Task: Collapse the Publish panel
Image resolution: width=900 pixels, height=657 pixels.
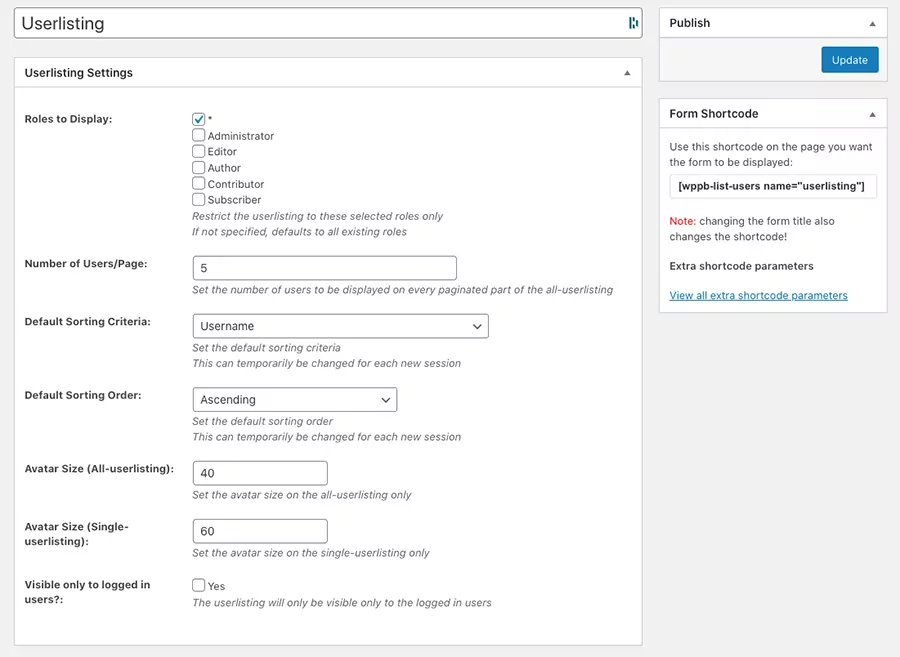Action: (x=872, y=23)
